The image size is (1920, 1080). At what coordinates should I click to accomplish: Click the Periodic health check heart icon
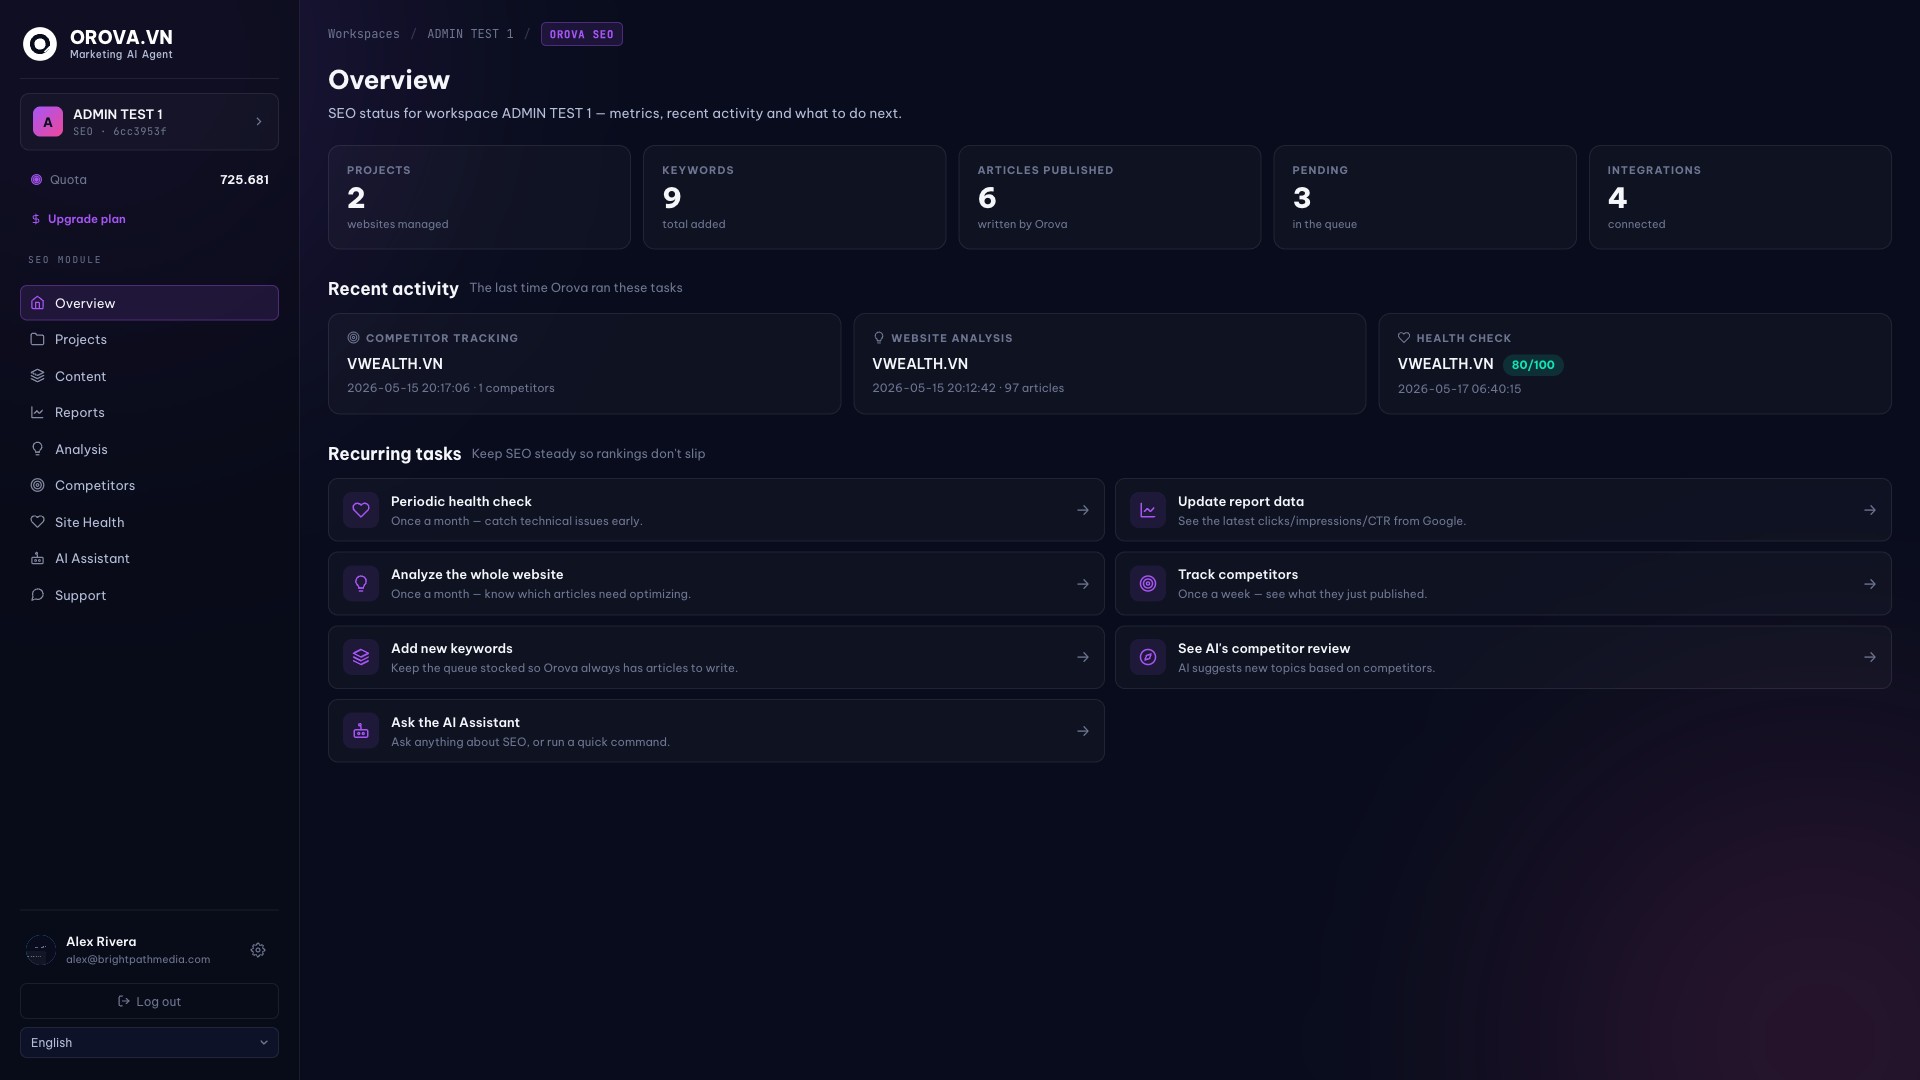(x=361, y=510)
